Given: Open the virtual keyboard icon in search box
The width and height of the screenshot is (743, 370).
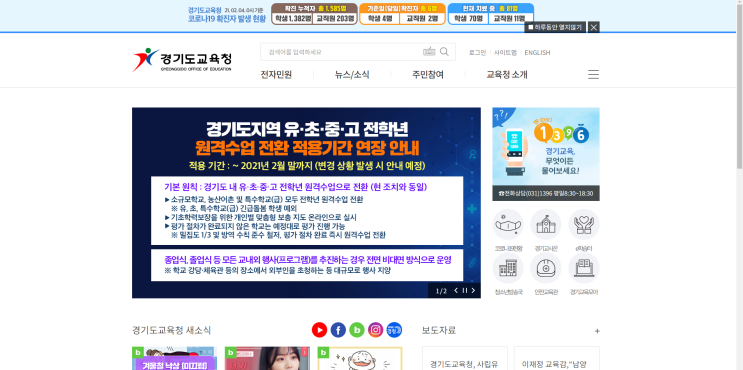Looking at the screenshot, I should pyautogui.click(x=429, y=52).
